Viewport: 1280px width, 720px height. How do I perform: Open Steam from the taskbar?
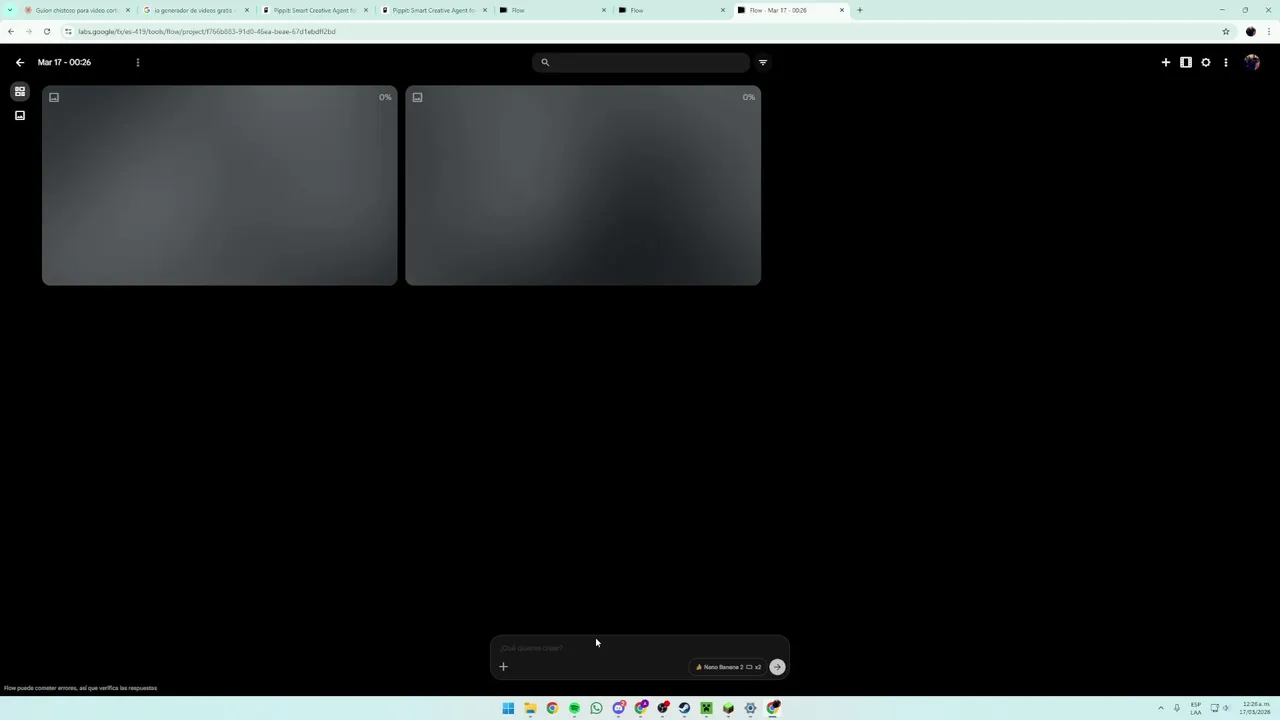click(x=684, y=708)
